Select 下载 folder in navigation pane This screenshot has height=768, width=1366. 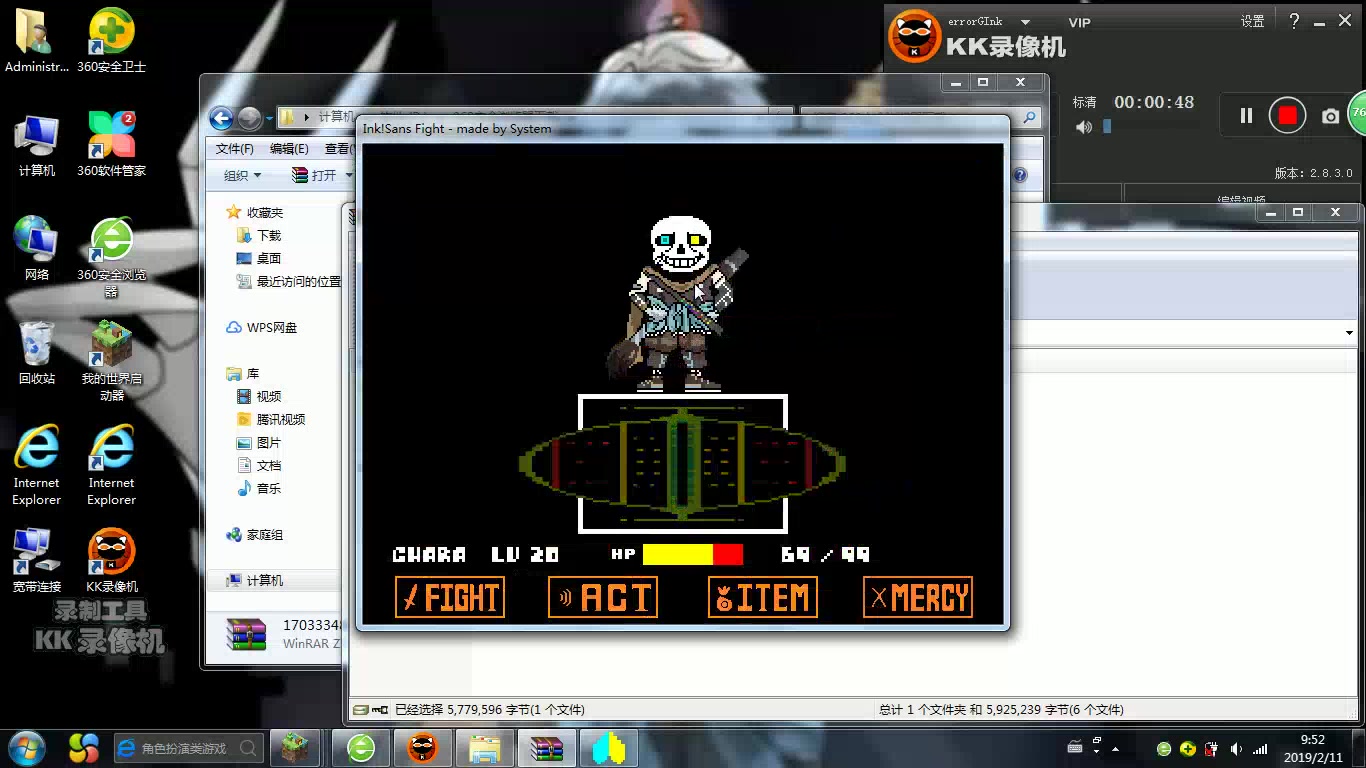(259, 235)
